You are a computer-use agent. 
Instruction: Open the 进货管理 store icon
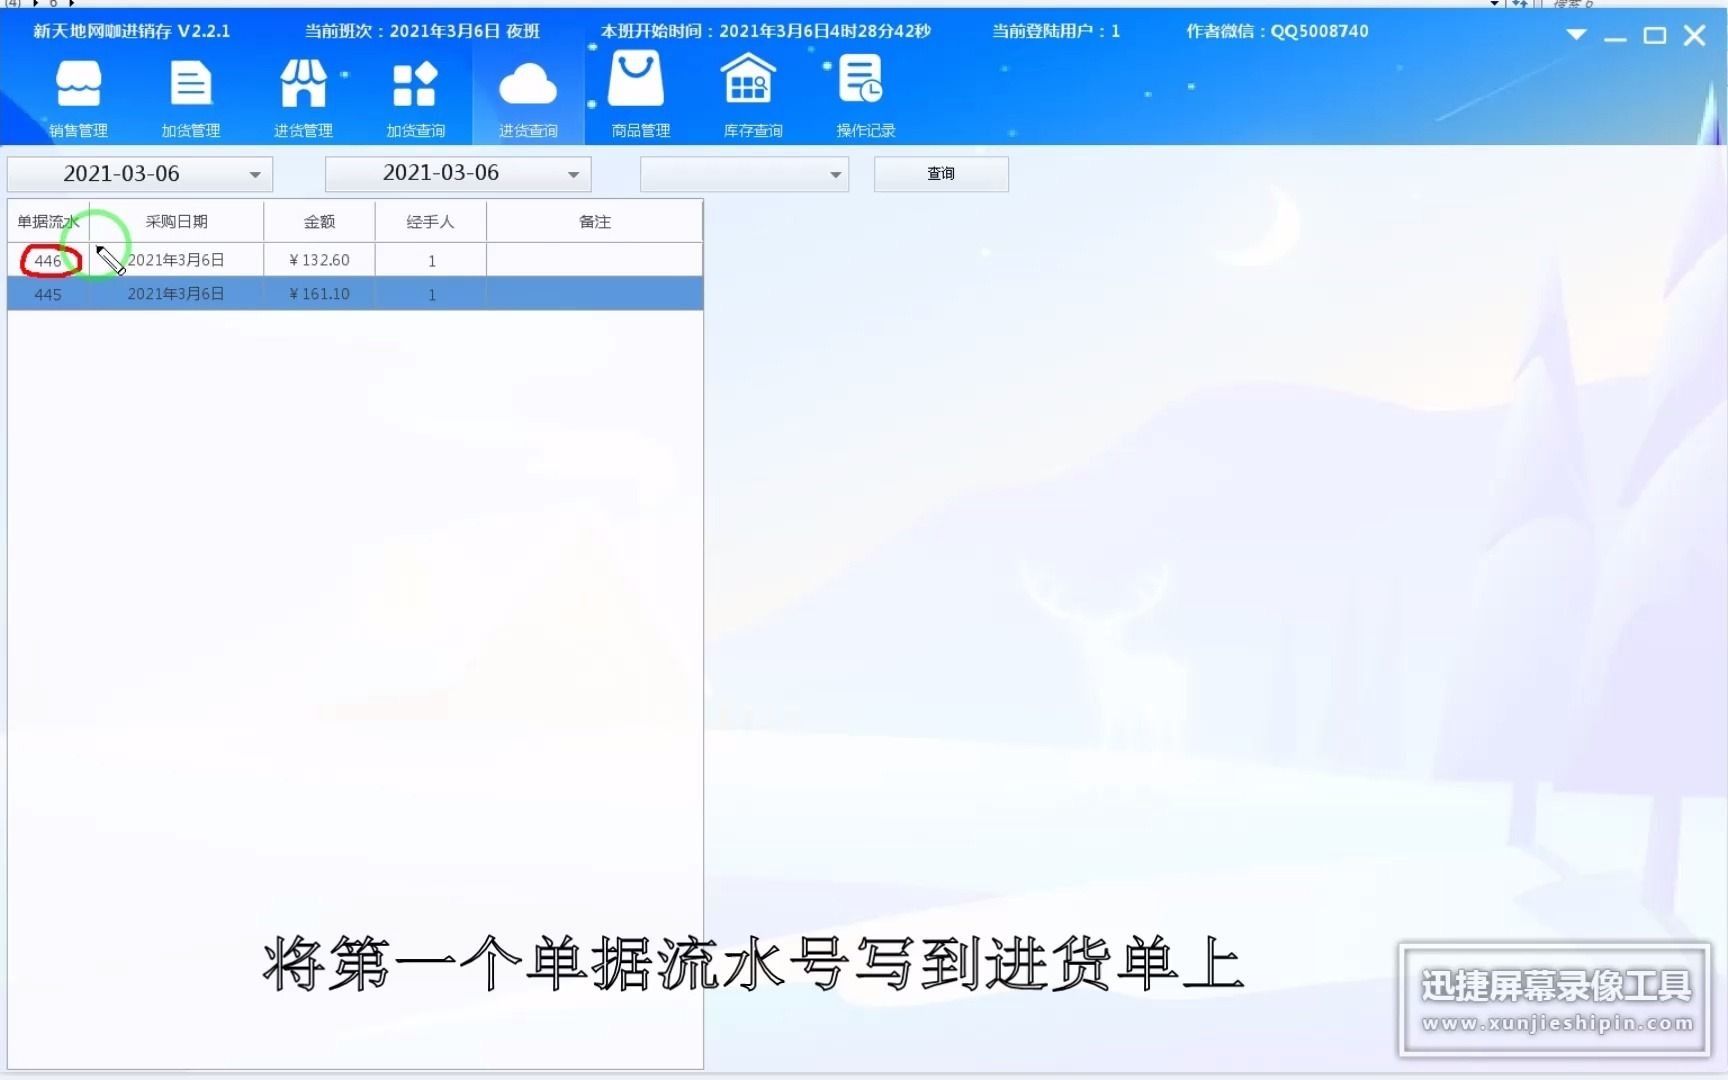coord(303,98)
